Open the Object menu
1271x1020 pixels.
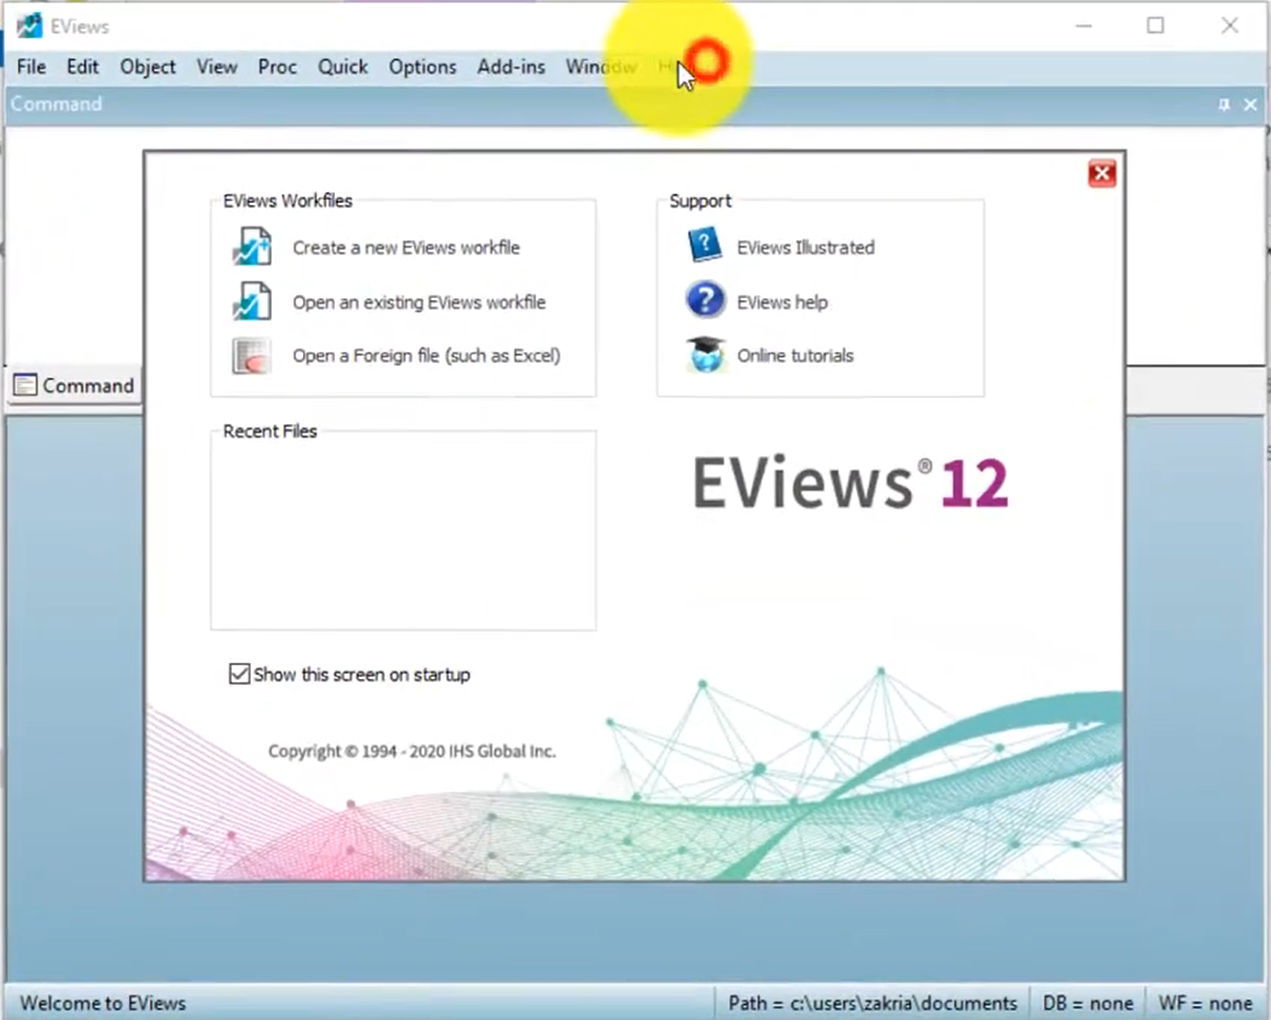pyautogui.click(x=147, y=67)
